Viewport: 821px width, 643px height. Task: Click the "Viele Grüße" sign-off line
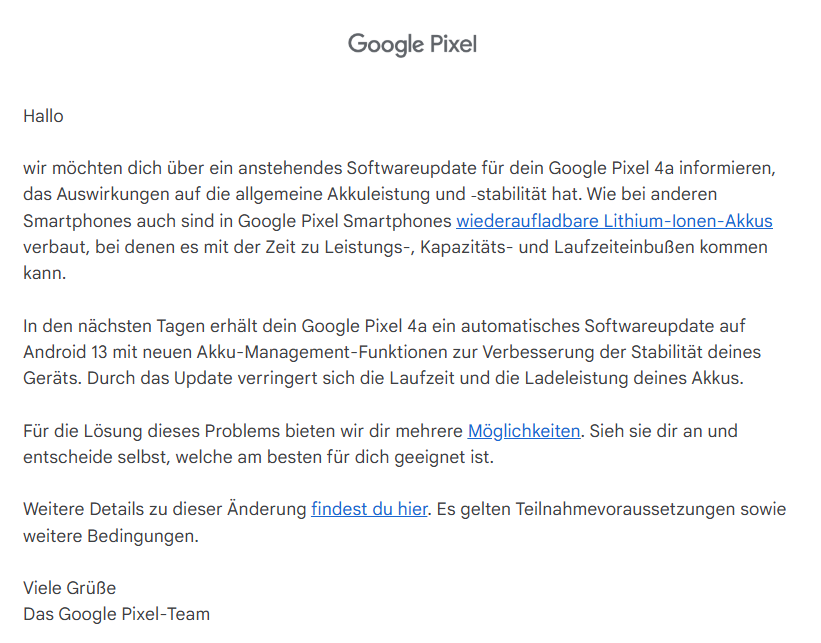69,588
